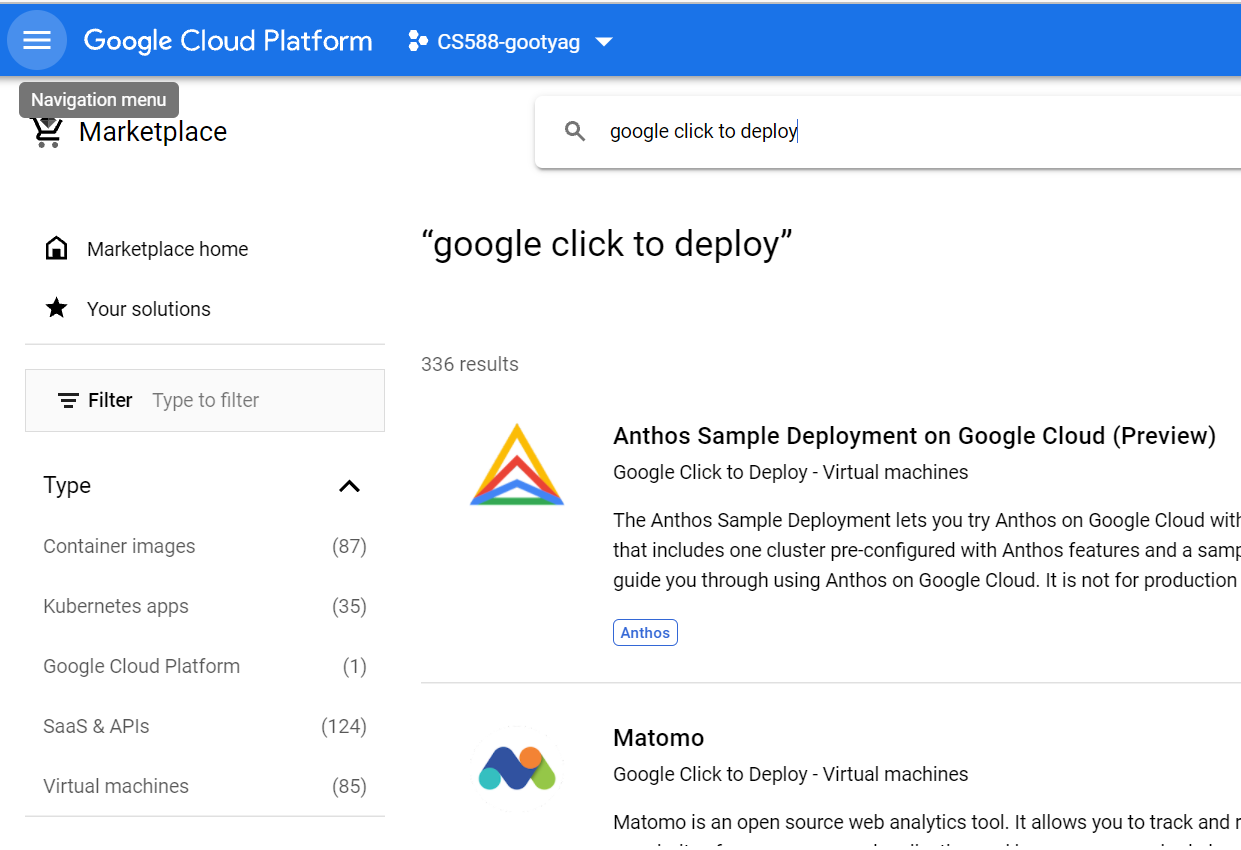The width and height of the screenshot is (1241, 850).
Task: Open the Matomo logo thumbnail
Action: 517,768
